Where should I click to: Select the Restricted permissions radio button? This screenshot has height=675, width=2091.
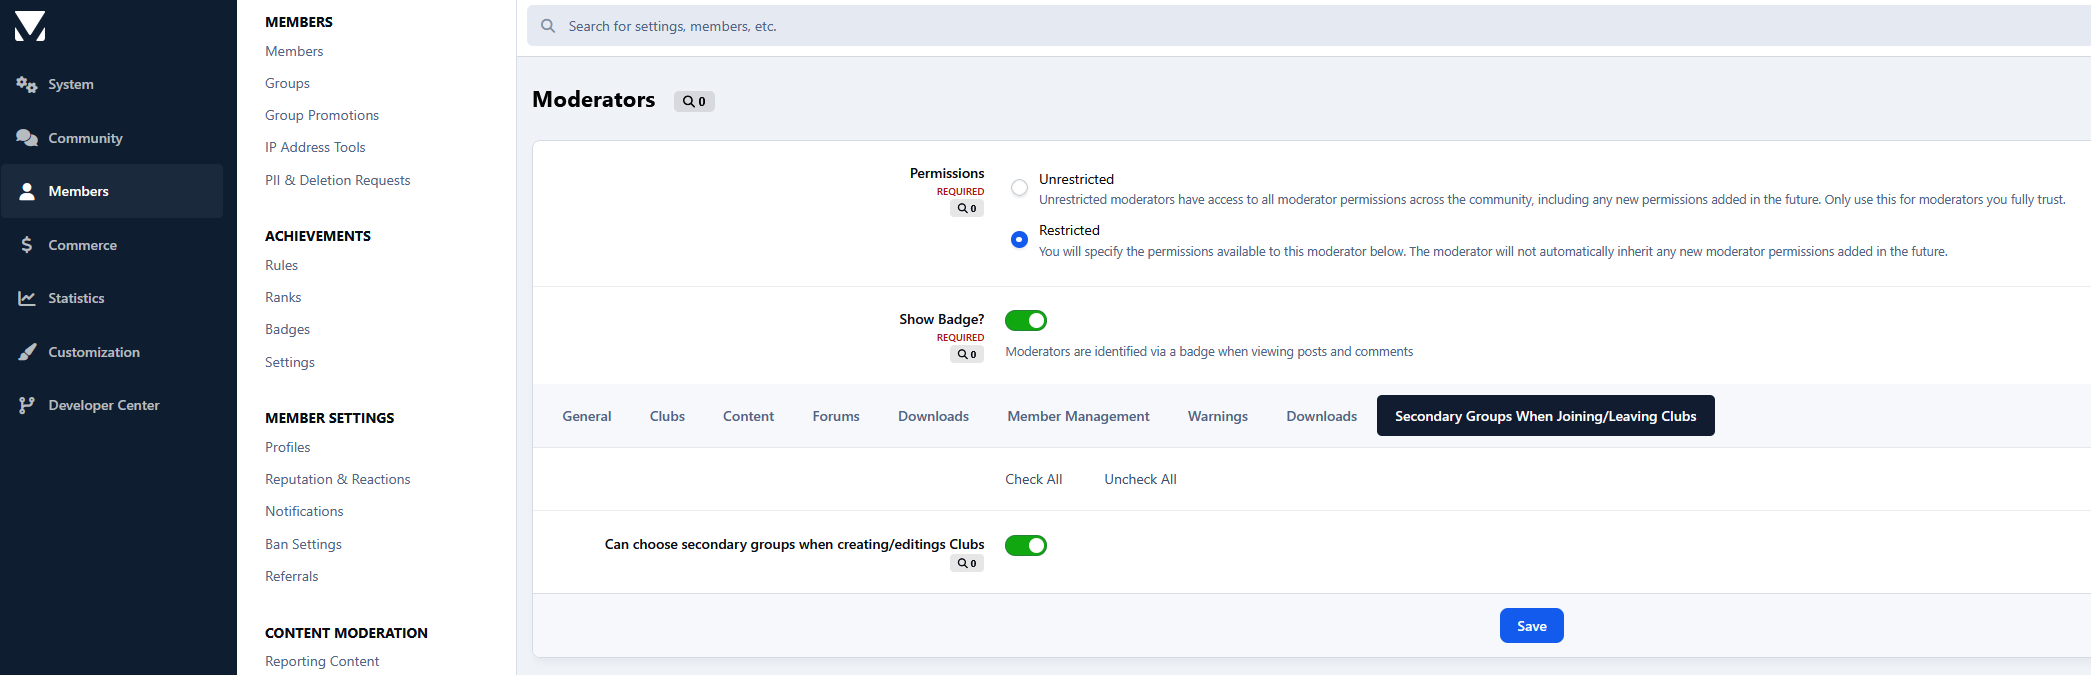1019,240
